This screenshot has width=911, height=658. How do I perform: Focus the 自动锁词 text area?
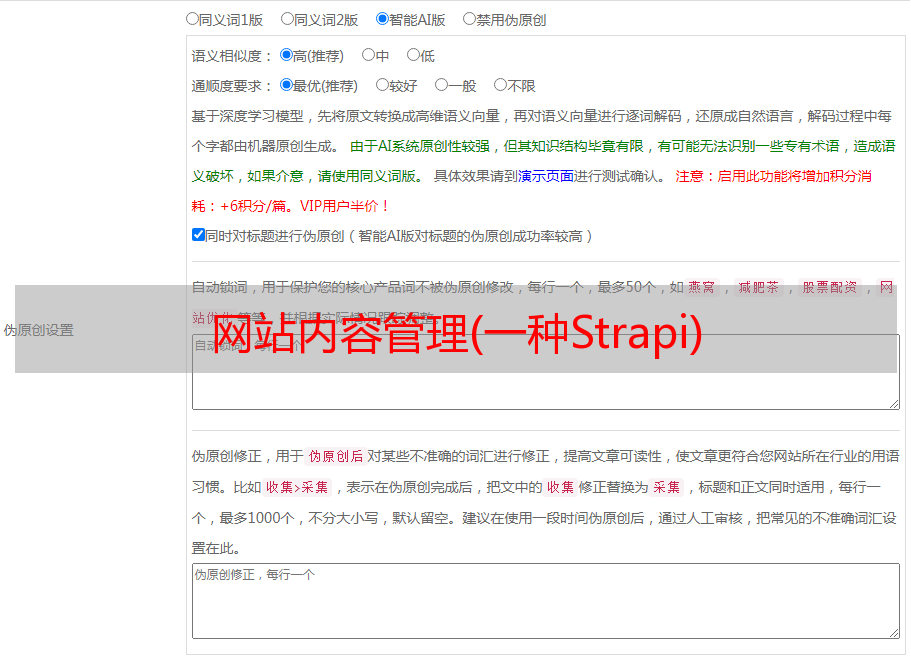pos(546,372)
